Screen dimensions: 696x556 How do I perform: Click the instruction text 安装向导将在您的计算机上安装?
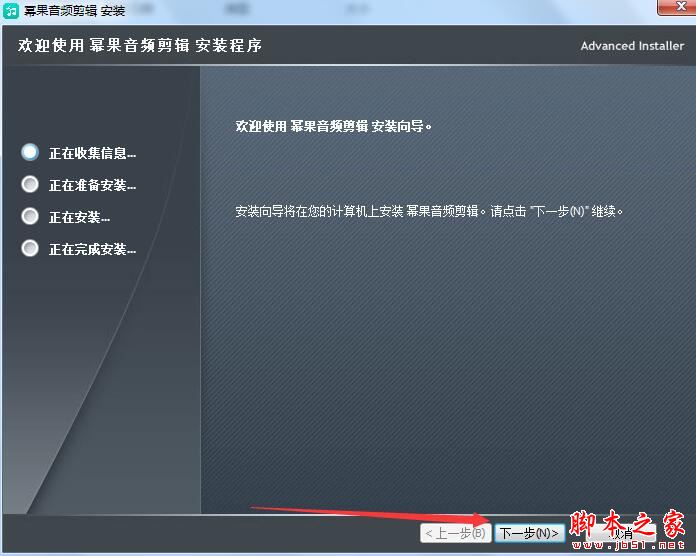pyautogui.click(x=429, y=211)
